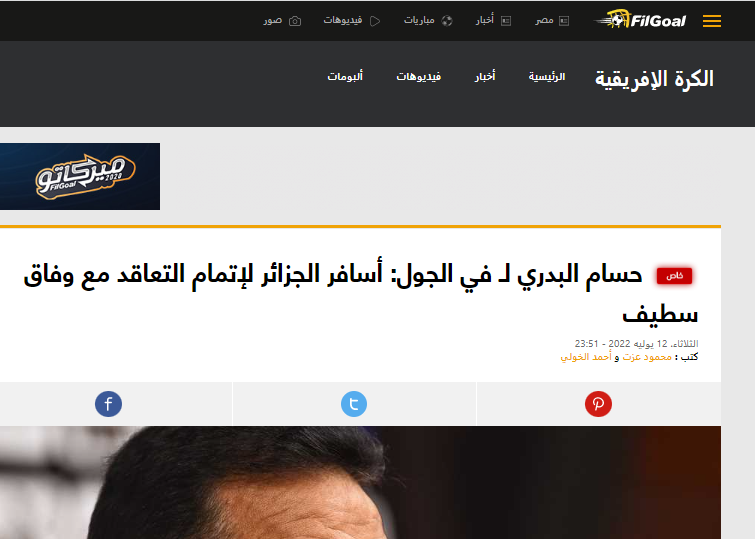Share article on Pinterest
Viewport: 755px width, 539px height.
(598, 404)
